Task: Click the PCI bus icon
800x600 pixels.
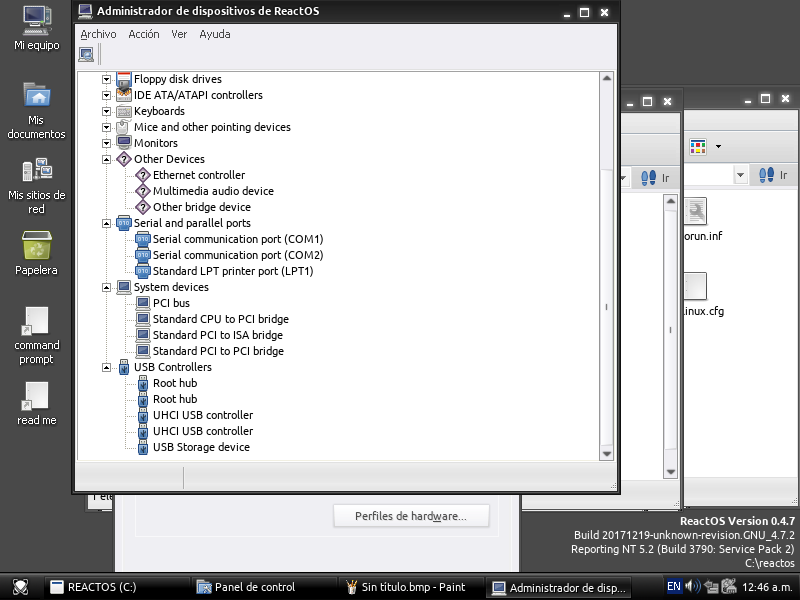Action: tap(143, 303)
